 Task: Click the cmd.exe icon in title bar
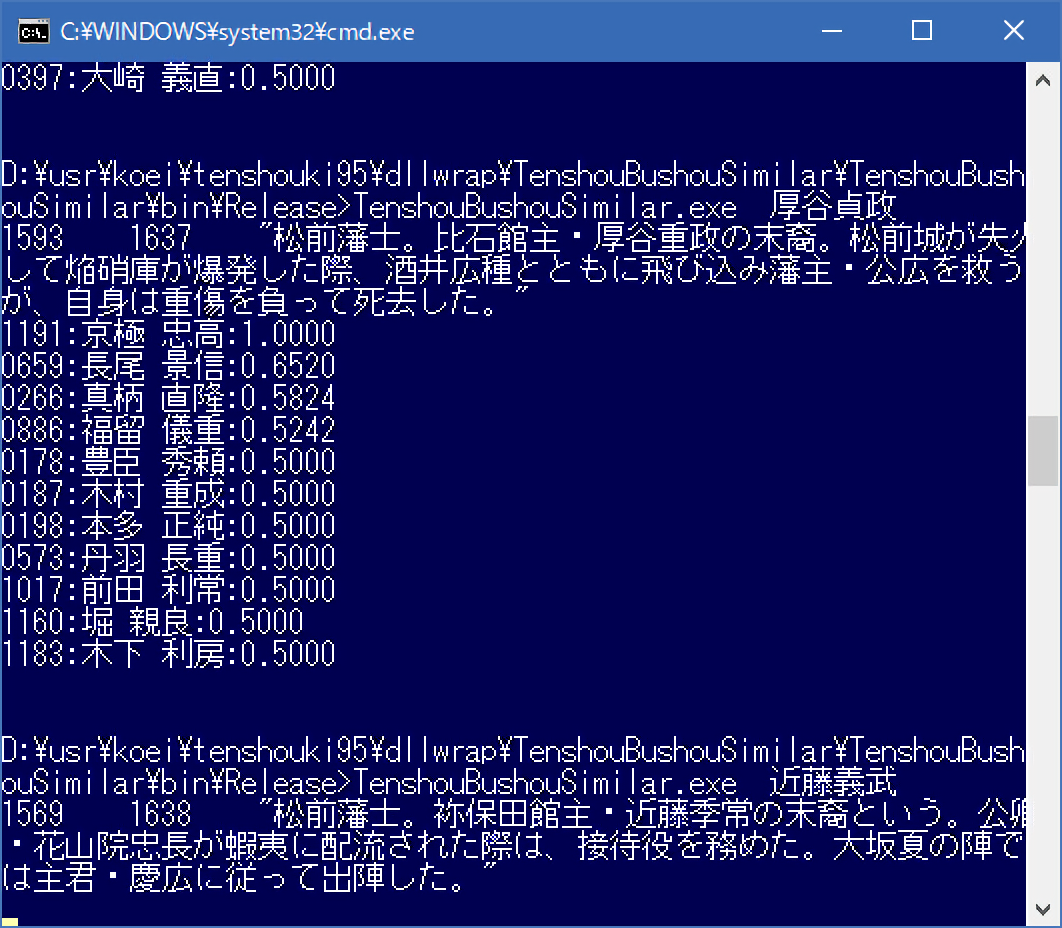(x=34, y=31)
